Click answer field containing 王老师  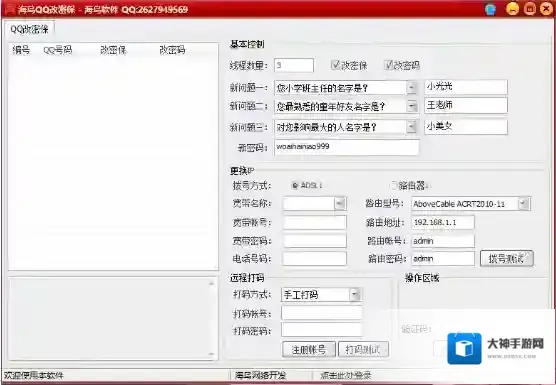(466, 106)
